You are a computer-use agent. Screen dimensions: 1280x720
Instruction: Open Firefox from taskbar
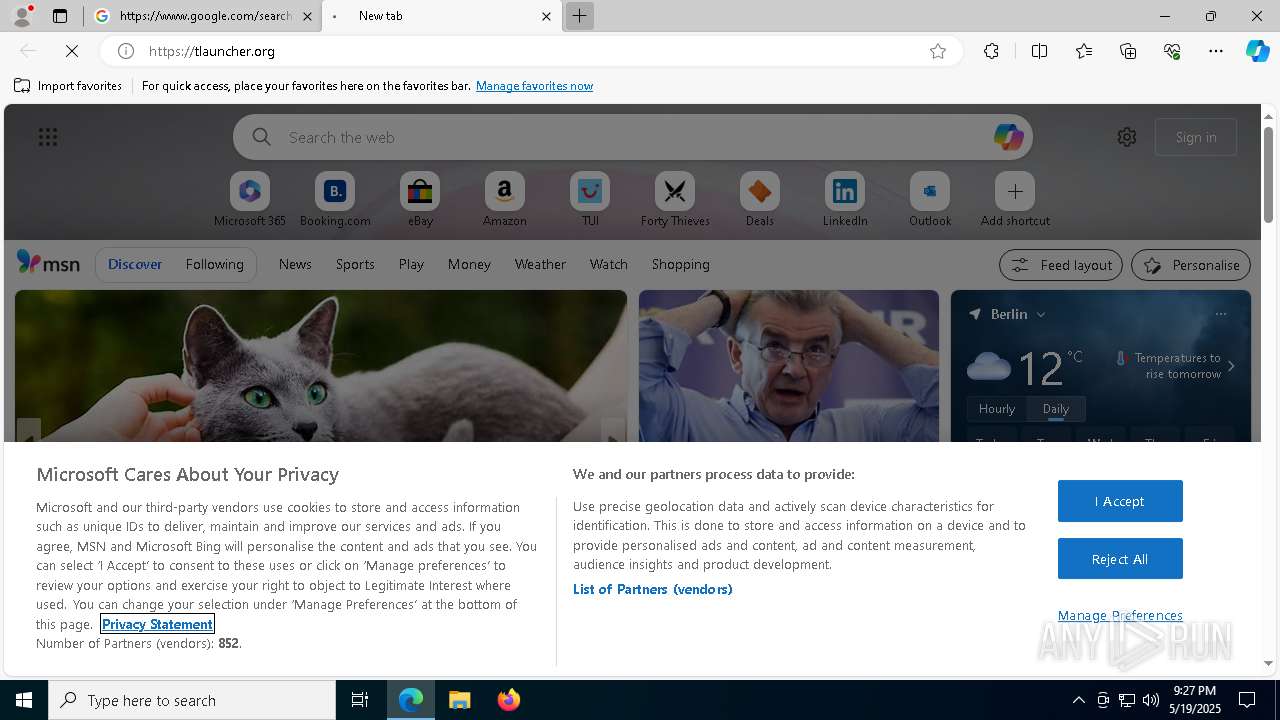(508, 700)
